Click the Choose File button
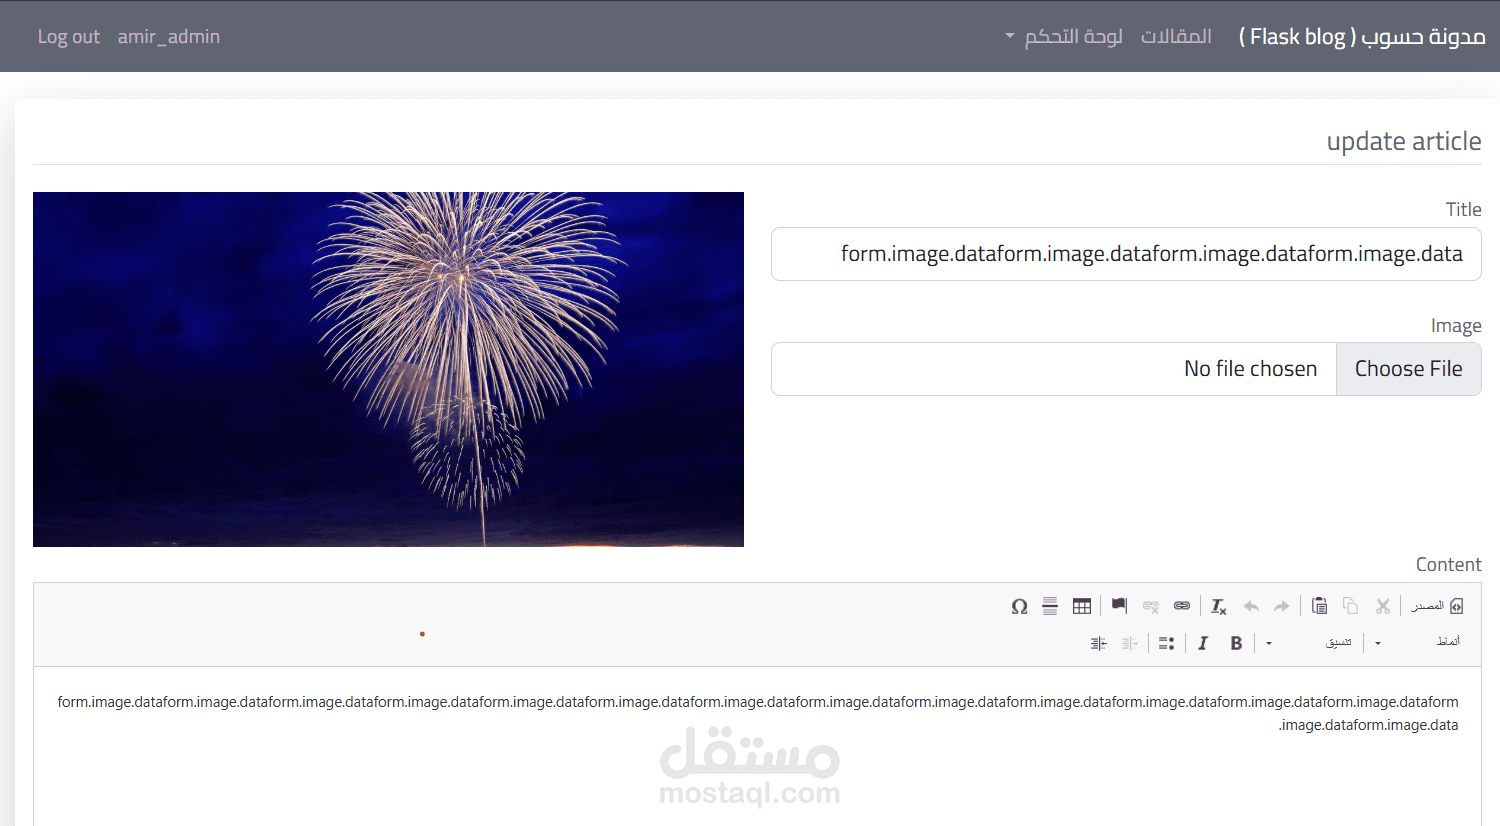 point(1408,369)
